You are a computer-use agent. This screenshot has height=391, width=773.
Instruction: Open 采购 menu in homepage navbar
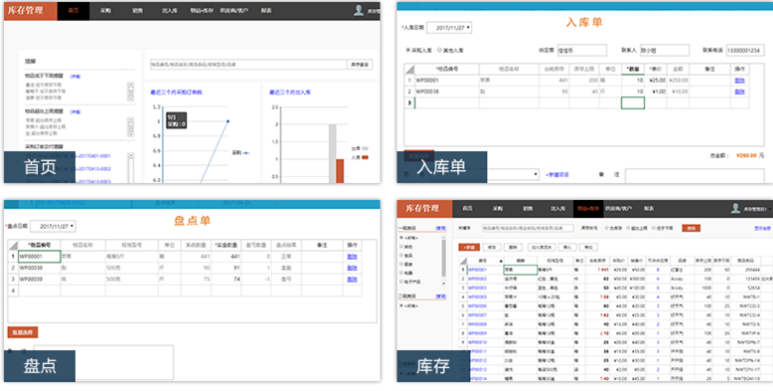point(105,10)
